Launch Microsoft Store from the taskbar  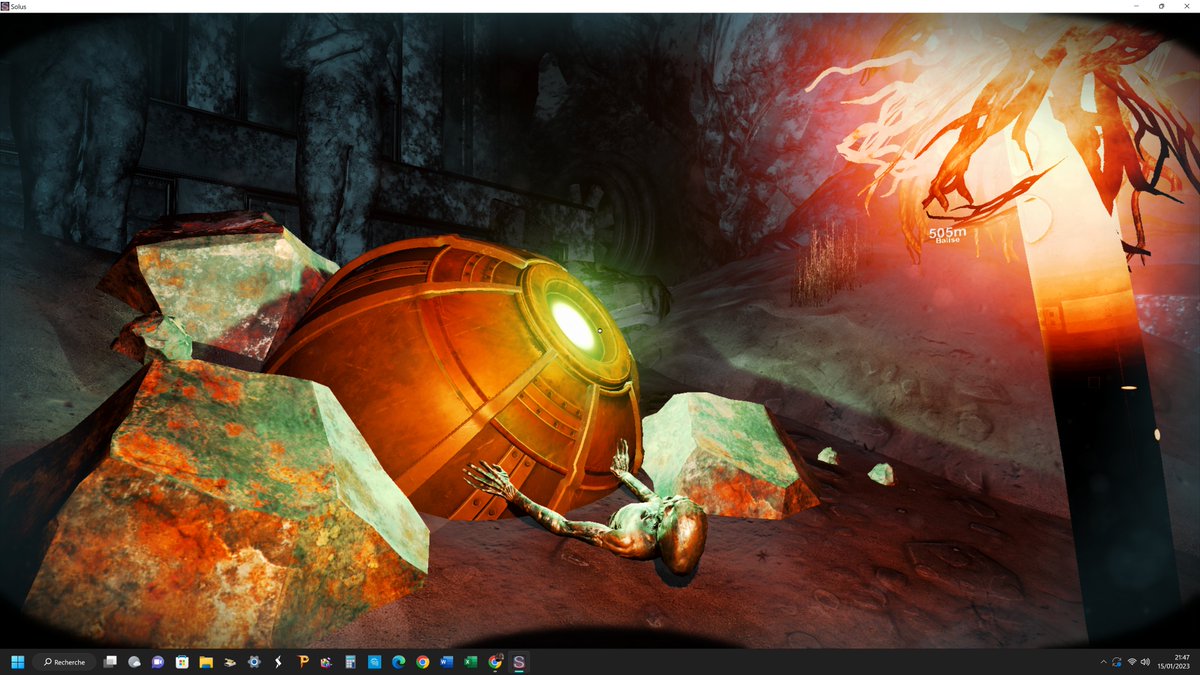click(x=182, y=662)
